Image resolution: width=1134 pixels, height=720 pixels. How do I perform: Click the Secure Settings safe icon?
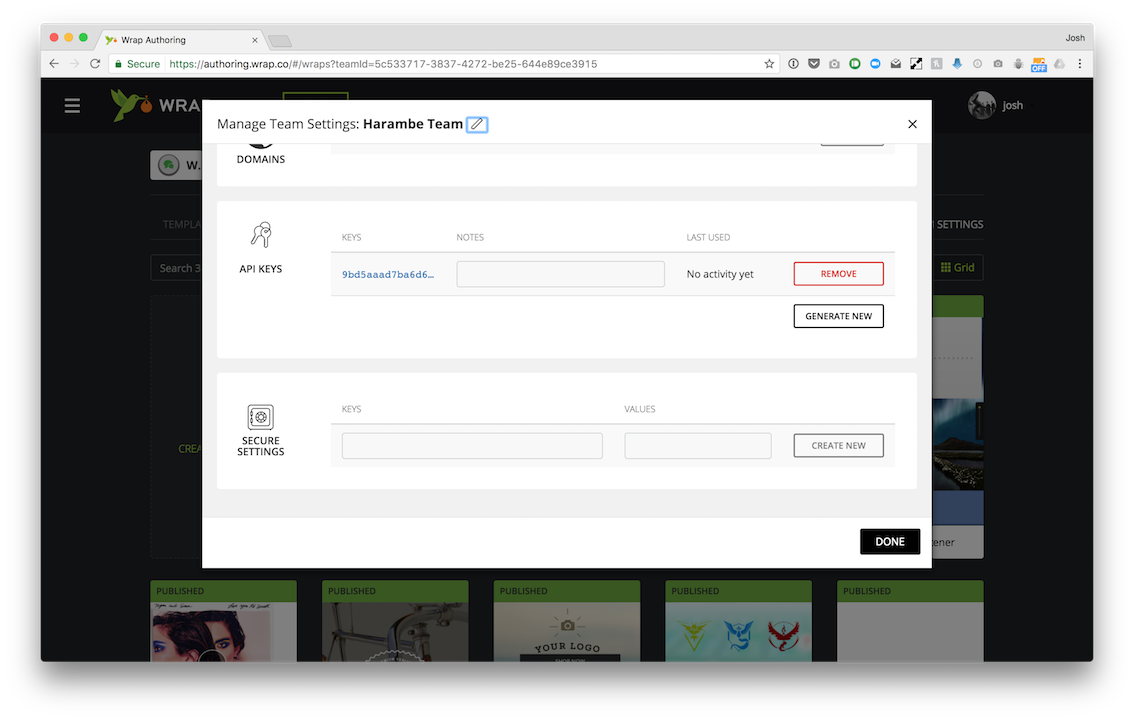(260, 417)
